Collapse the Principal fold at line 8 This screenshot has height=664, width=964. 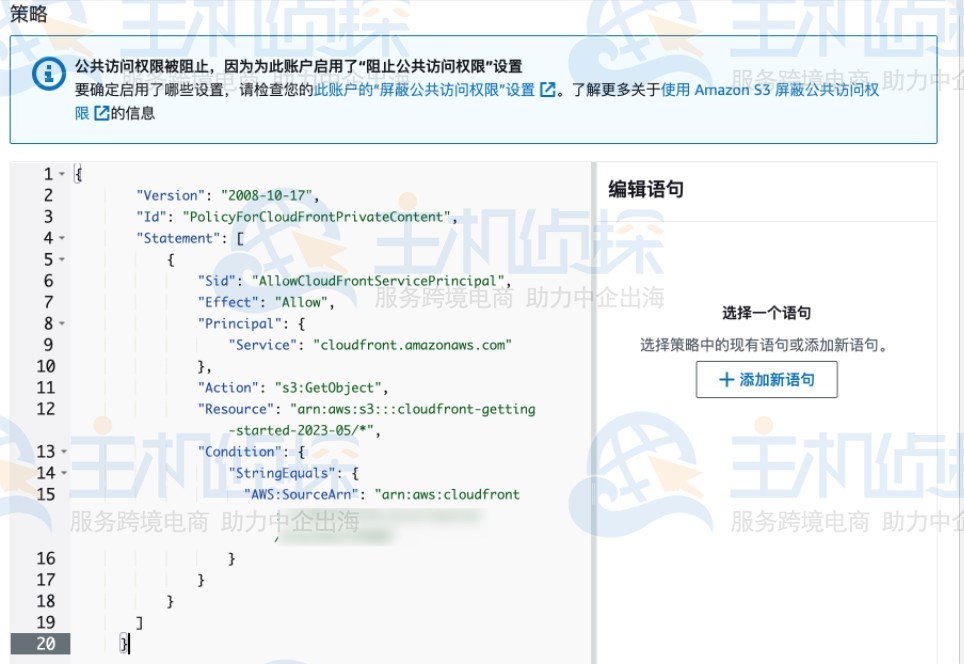pos(61,324)
